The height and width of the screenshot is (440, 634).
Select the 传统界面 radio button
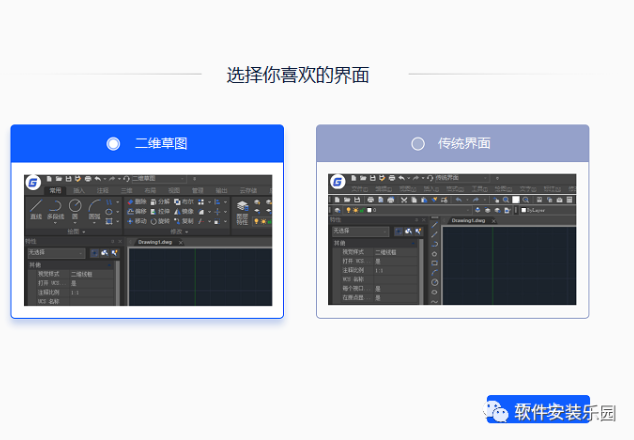[418, 144]
